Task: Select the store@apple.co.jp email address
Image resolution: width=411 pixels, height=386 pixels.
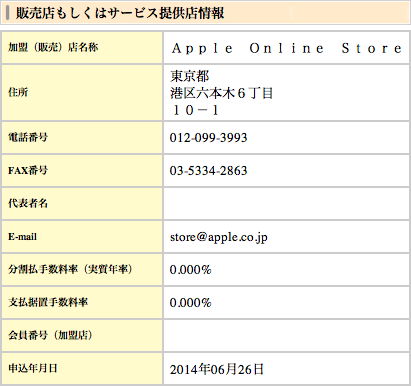Action: [219, 237]
